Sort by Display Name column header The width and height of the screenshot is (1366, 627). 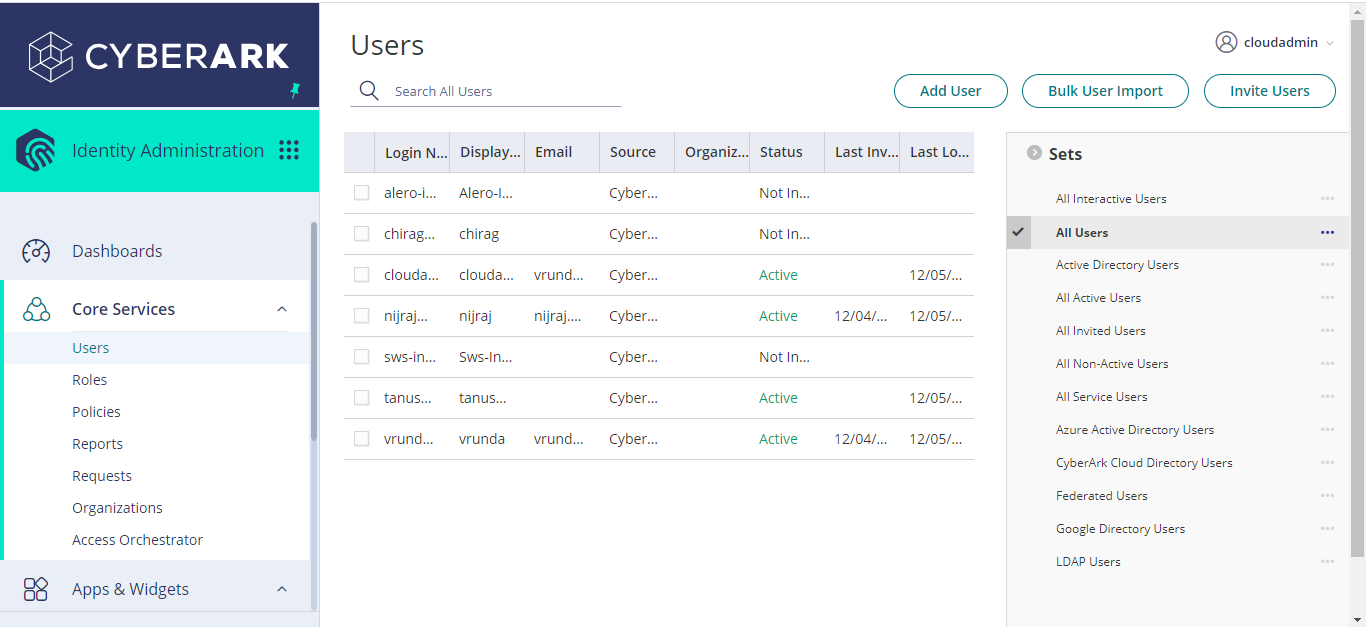click(x=487, y=152)
